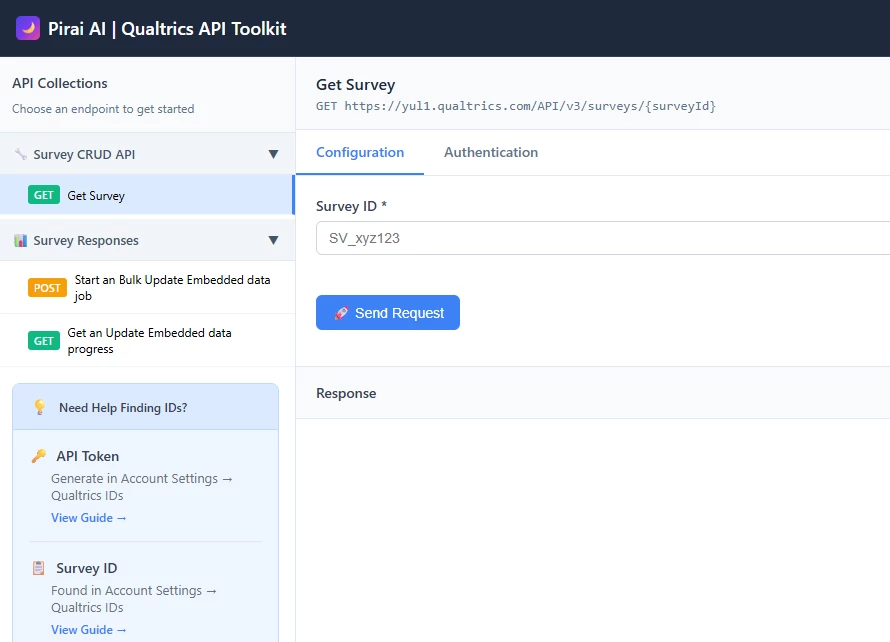Click the GET badge on Update Embedded data progress
Image resolution: width=890 pixels, height=642 pixels.
[x=44, y=341]
